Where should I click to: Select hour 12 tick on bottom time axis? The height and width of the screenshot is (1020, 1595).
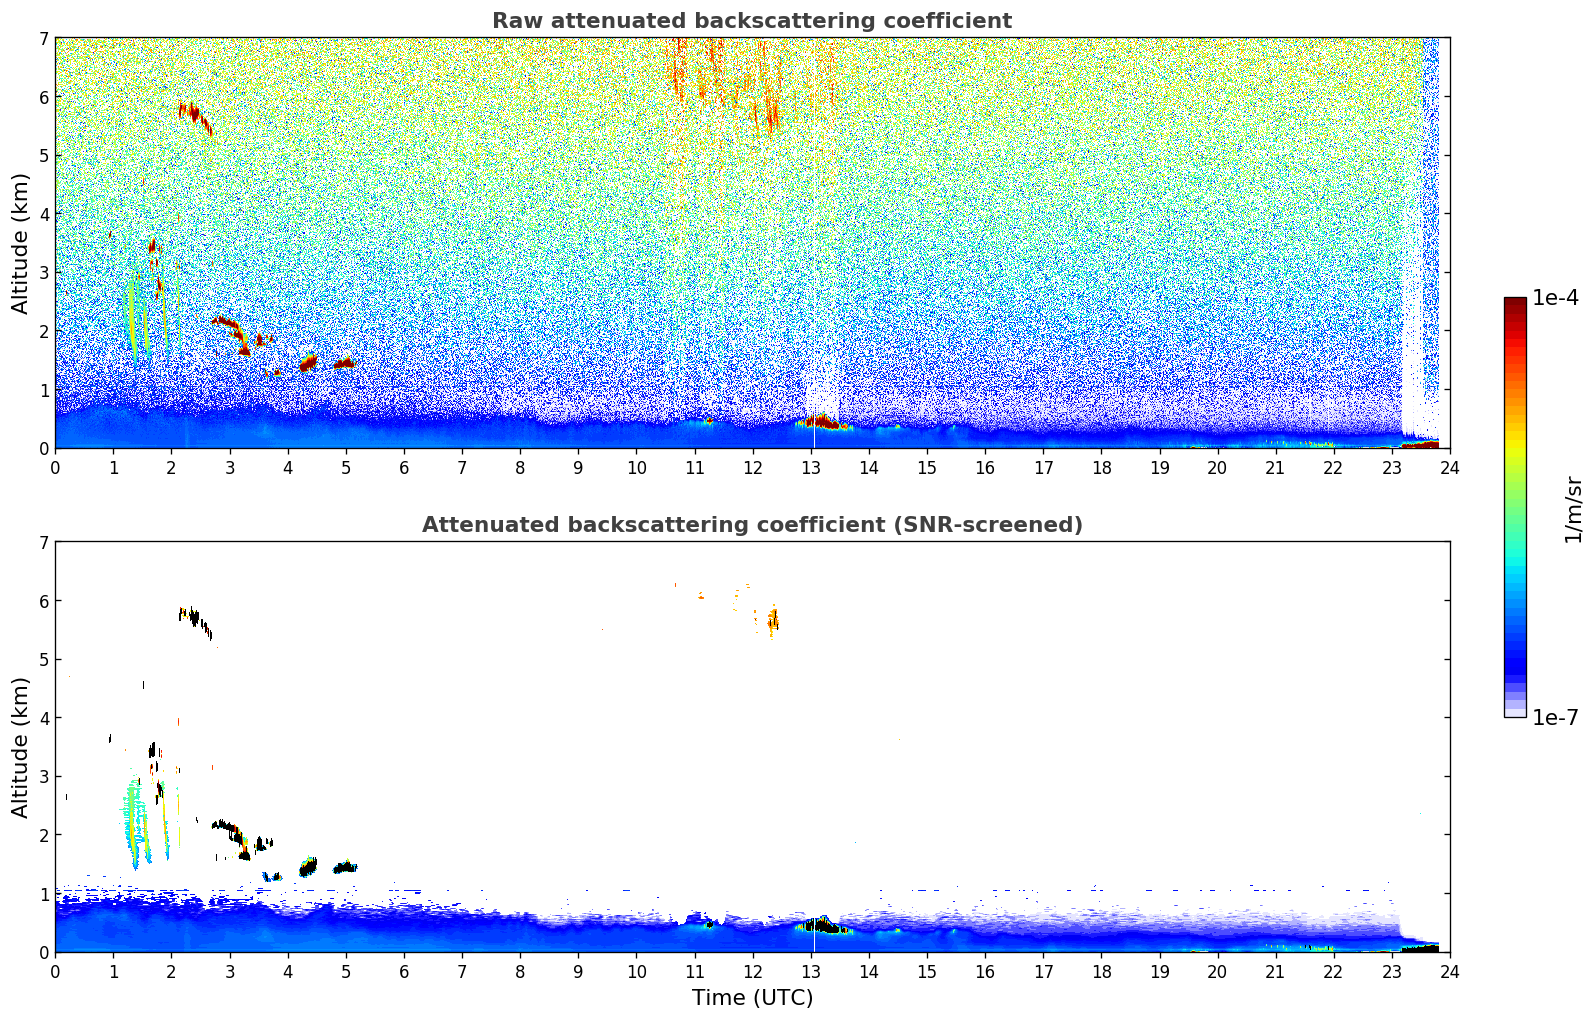(x=752, y=971)
